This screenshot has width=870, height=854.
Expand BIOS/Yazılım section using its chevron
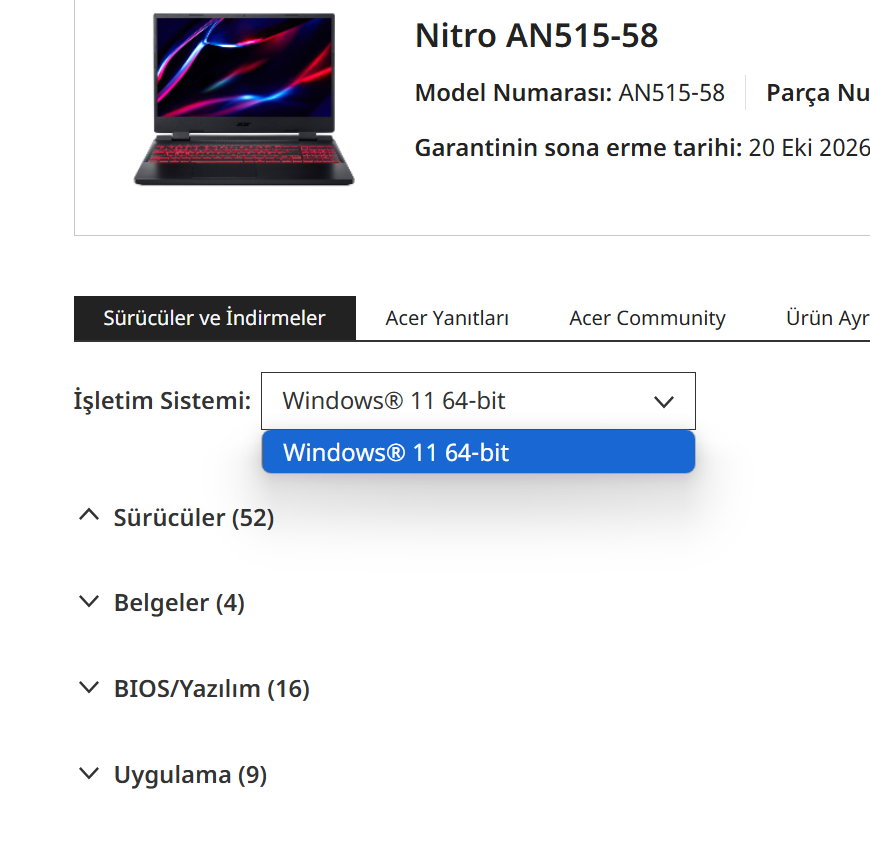[89, 688]
